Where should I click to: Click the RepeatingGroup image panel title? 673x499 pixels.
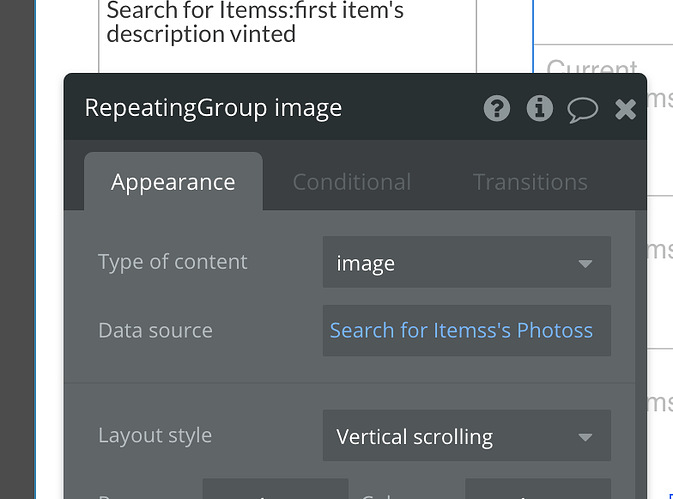[x=213, y=108]
